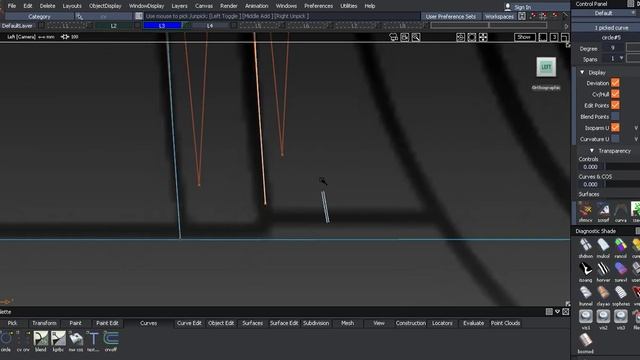Apply the box mode diagnostic shade

click(x=585, y=341)
